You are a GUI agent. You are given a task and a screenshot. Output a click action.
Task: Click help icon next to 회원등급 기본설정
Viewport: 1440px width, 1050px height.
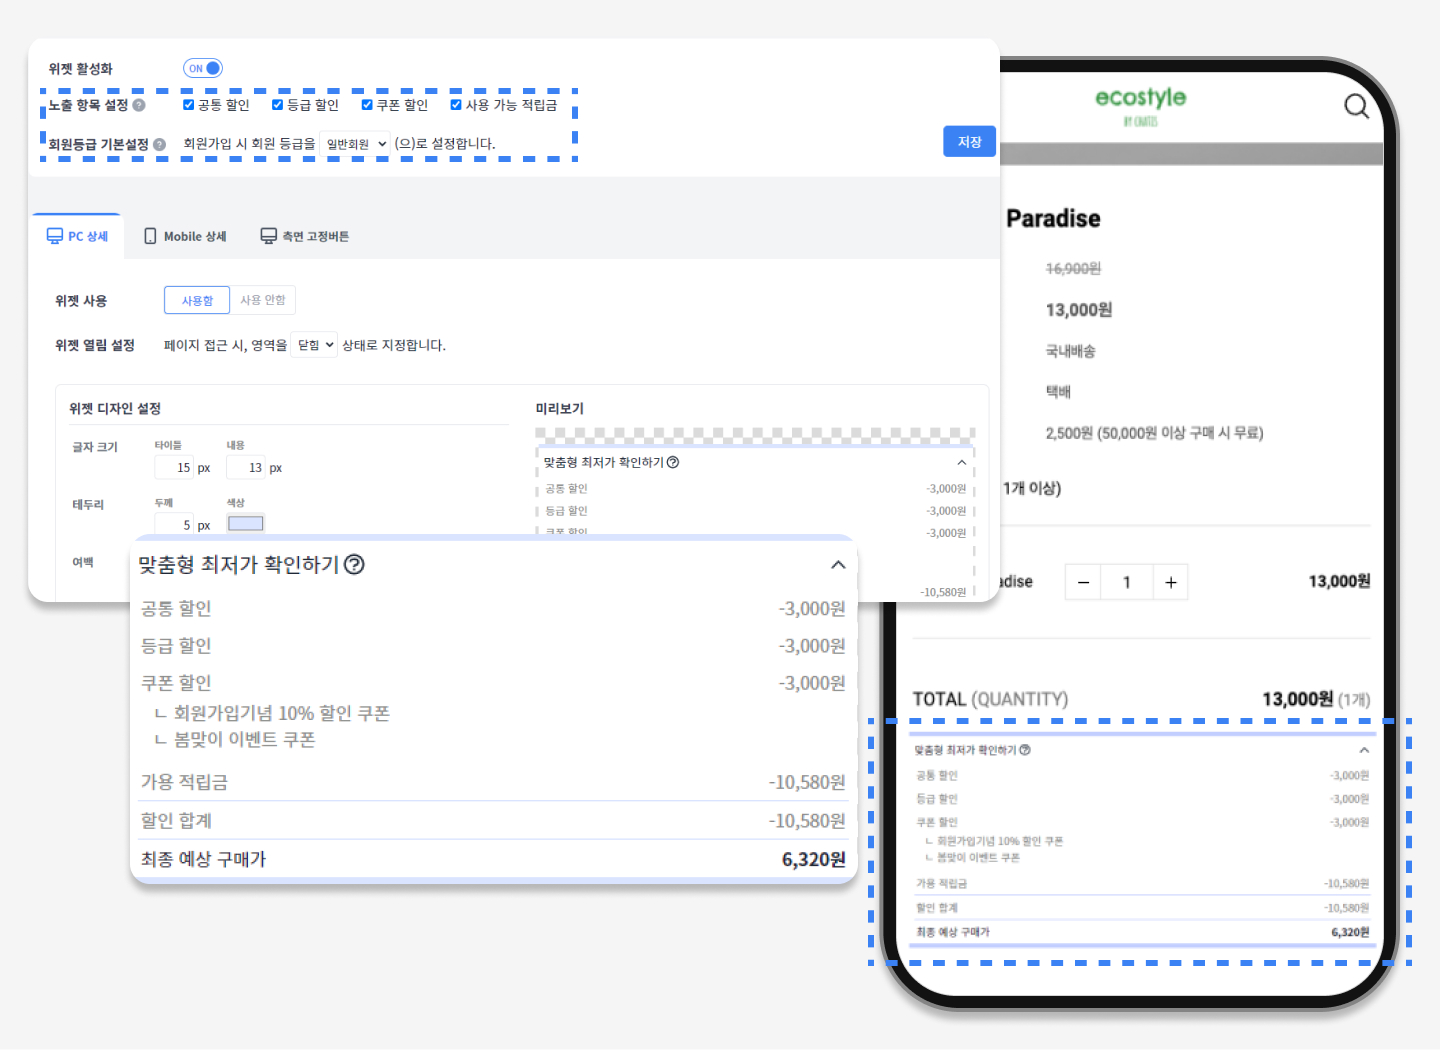tap(159, 144)
